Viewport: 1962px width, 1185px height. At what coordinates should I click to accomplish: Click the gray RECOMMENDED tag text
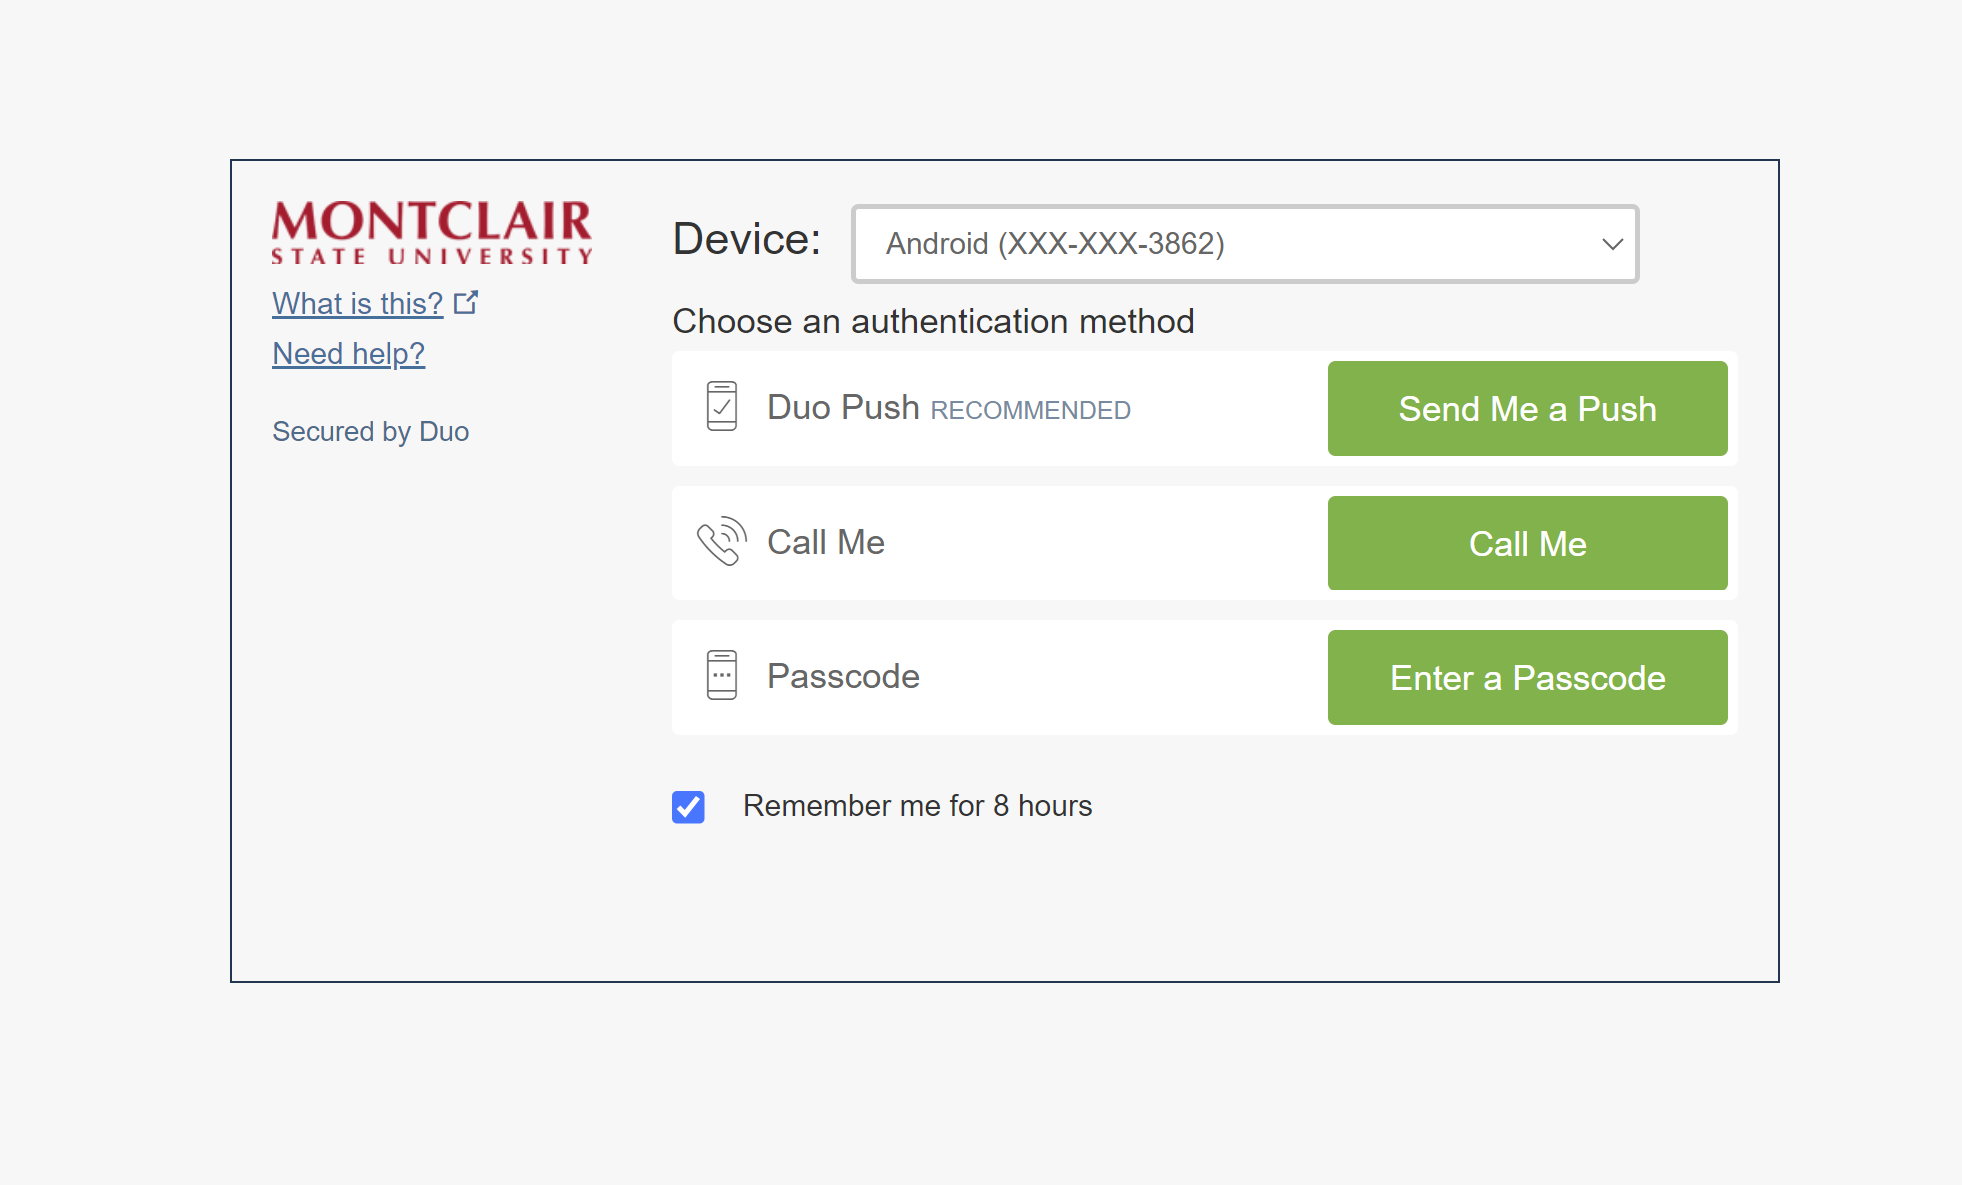click(x=1030, y=411)
